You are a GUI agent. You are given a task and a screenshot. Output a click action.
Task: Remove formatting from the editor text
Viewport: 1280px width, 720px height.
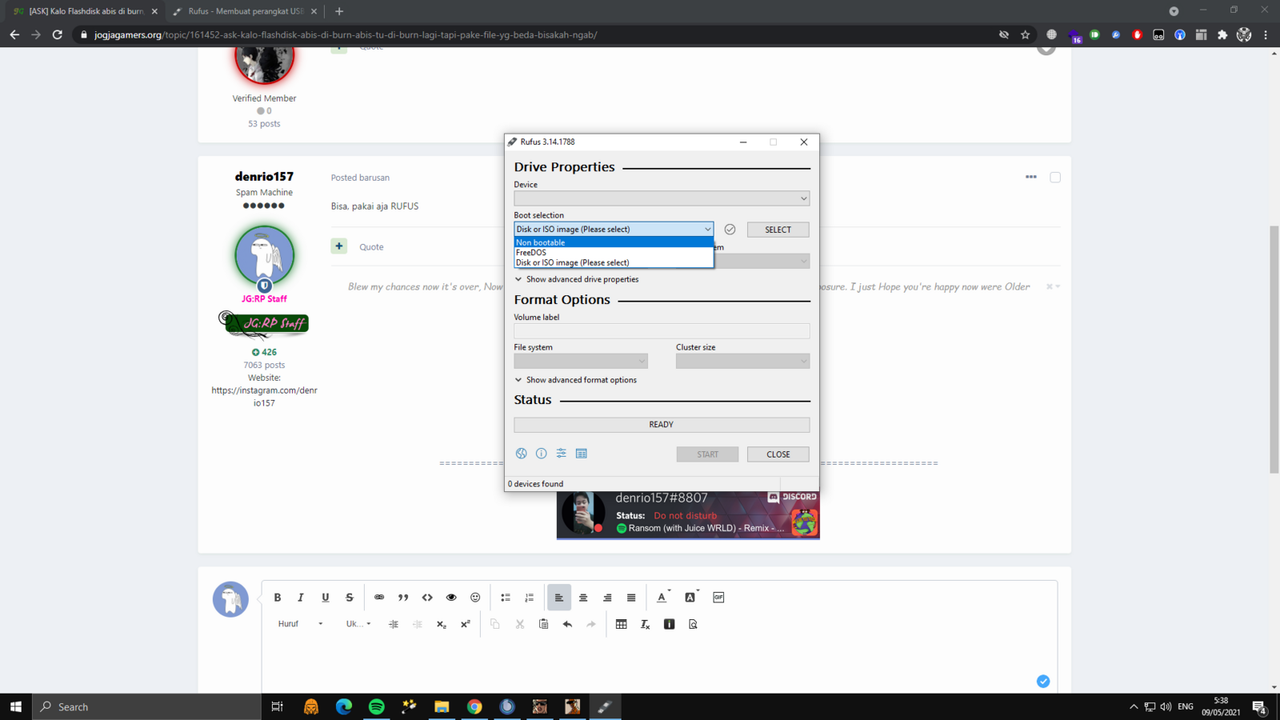[645, 624]
